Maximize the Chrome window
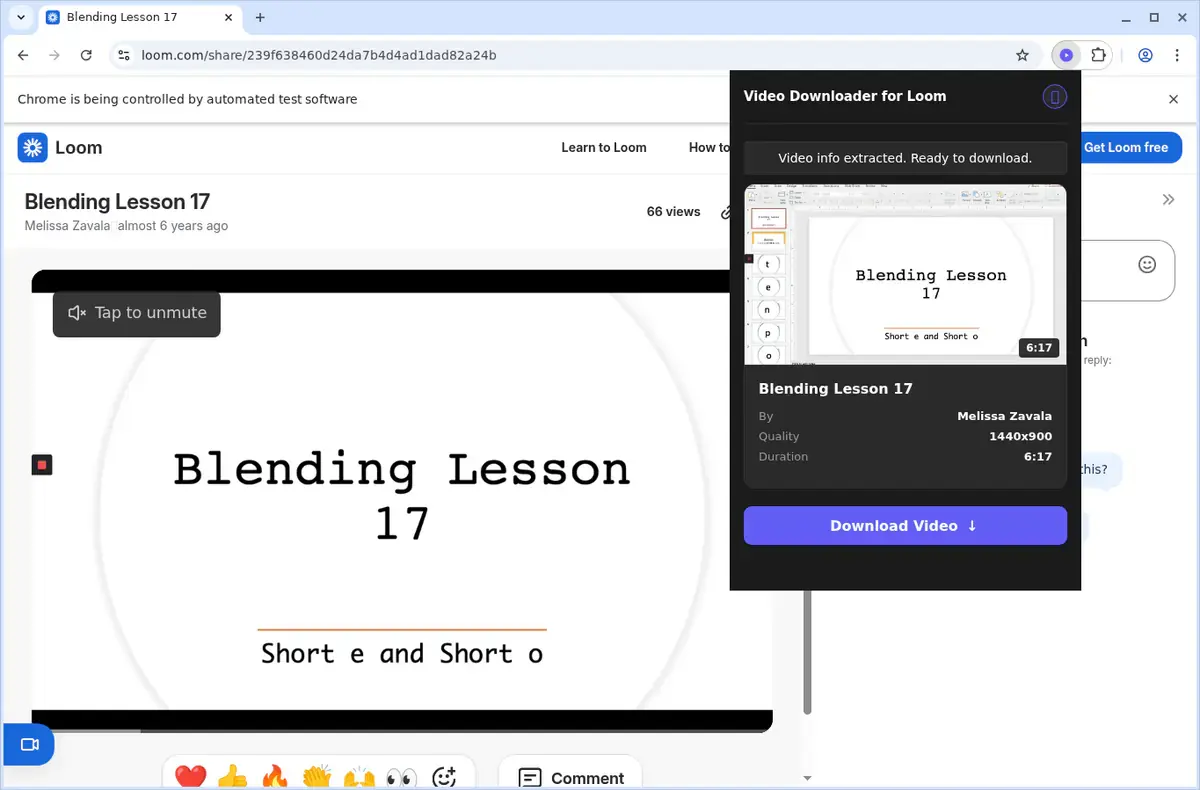Image resolution: width=1200 pixels, height=790 pixels. click(x=1154, y=17)
